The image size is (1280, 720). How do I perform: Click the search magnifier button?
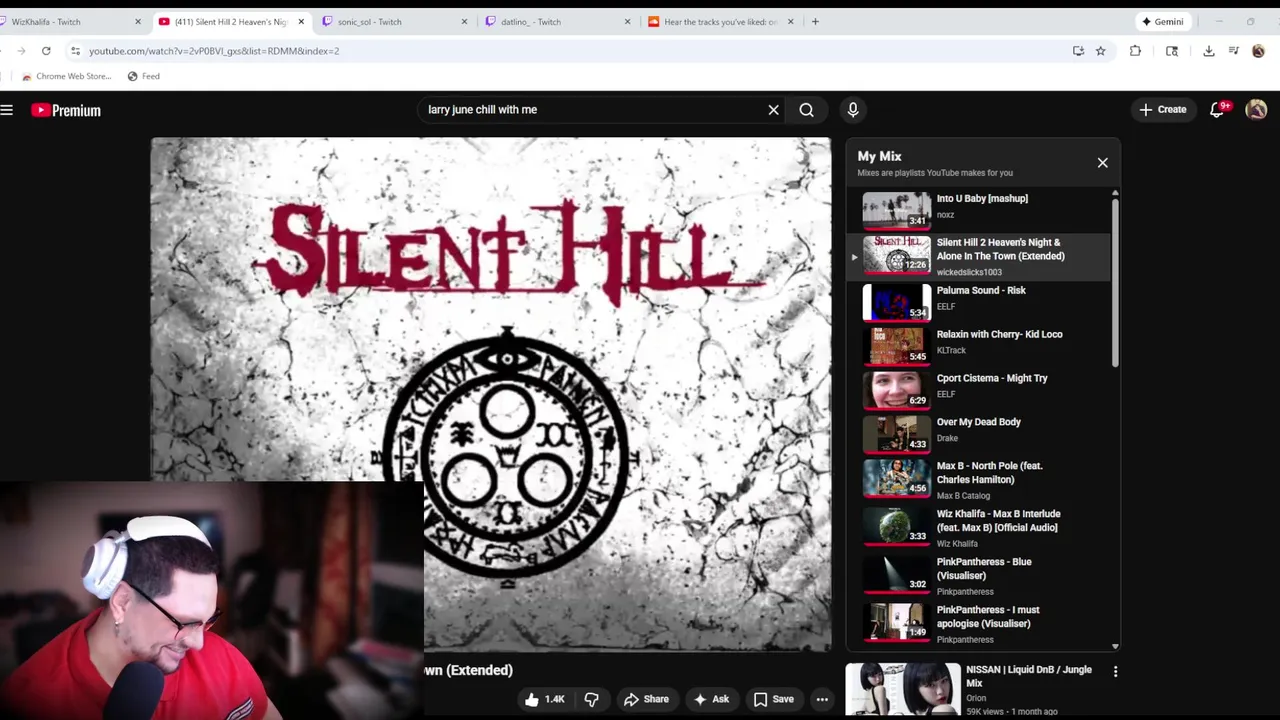click(x=807, y=110)
